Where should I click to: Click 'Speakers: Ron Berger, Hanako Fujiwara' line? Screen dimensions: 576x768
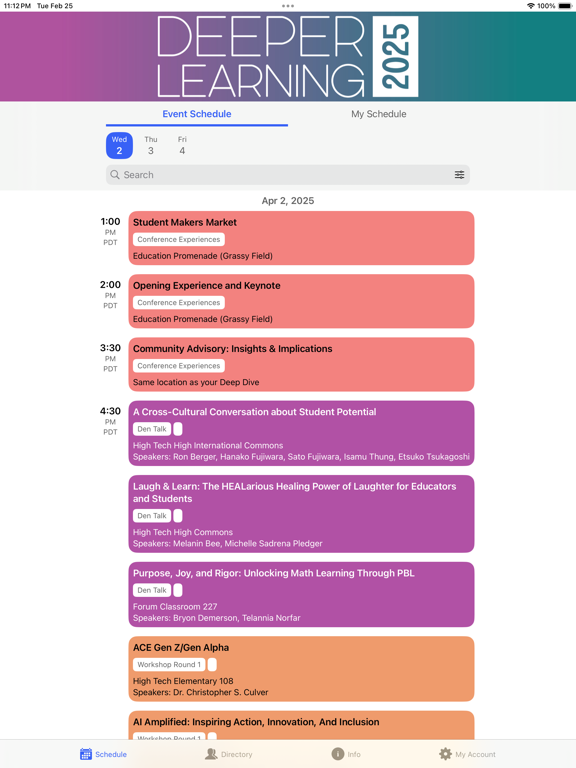[x=301, y=456]
